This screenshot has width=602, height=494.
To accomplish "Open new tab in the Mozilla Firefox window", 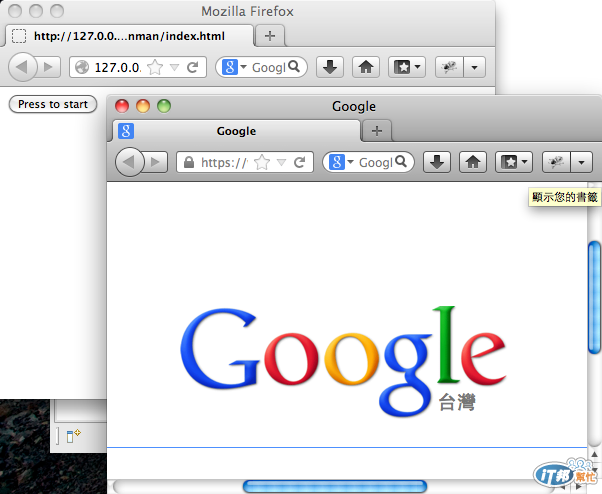I will tap(270, 36).
